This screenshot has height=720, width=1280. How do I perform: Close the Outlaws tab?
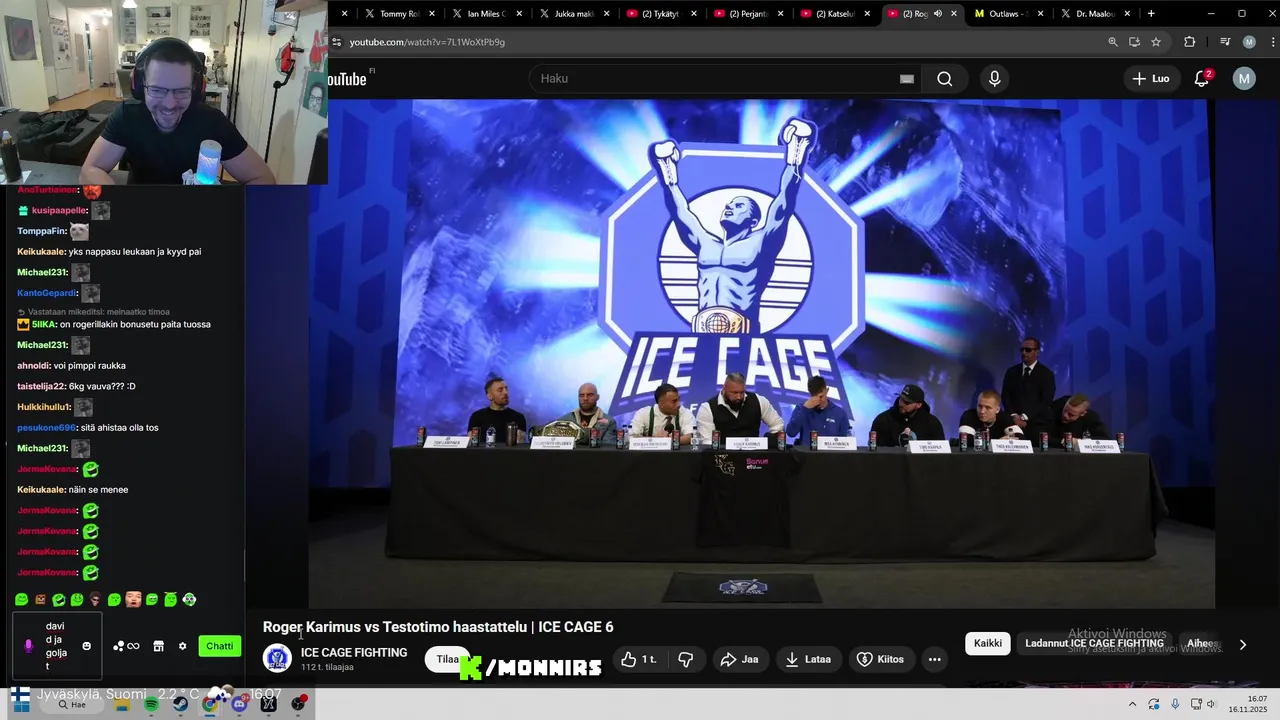click(1041, 14)
